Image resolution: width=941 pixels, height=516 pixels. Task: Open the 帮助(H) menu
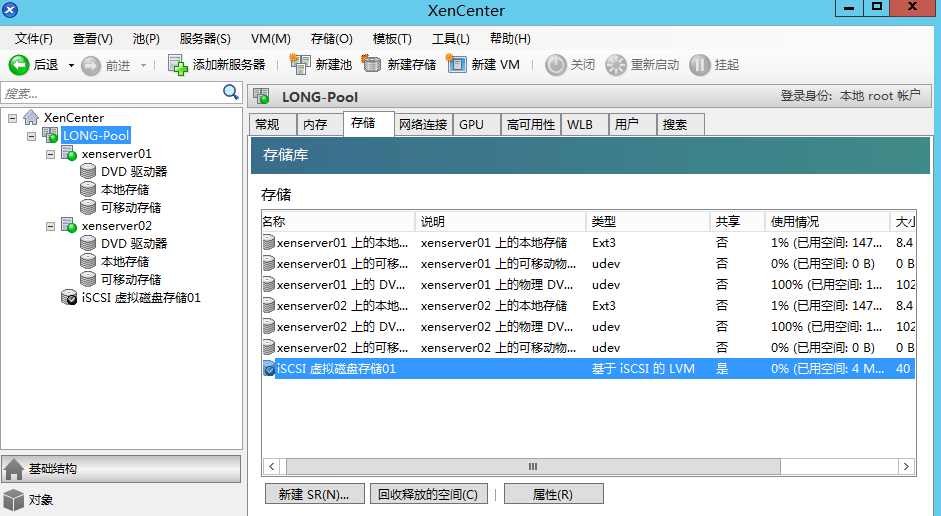coord(510,39)
